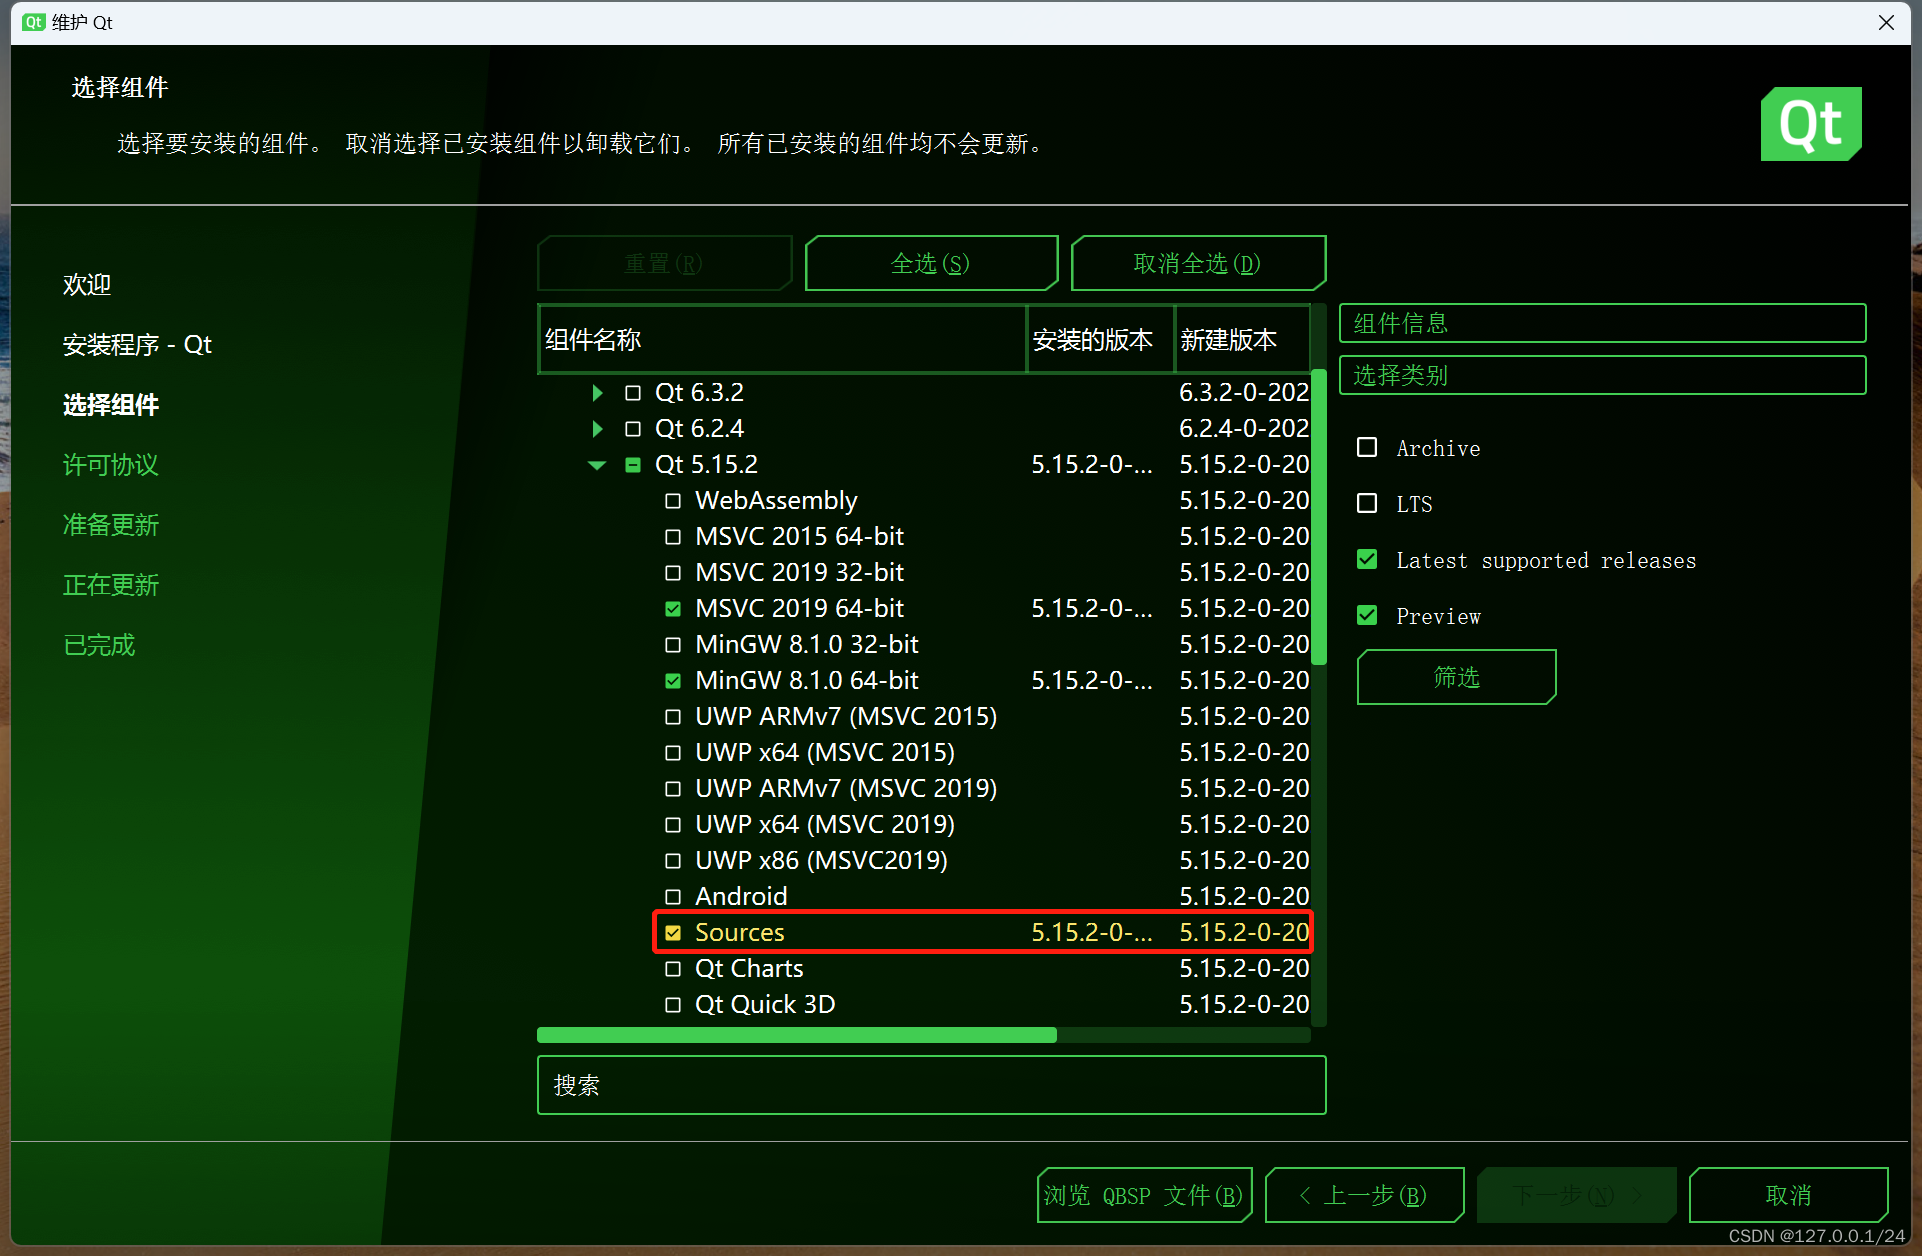Uncheck MSVC 2019 64-bit component

tap(673, 609)
